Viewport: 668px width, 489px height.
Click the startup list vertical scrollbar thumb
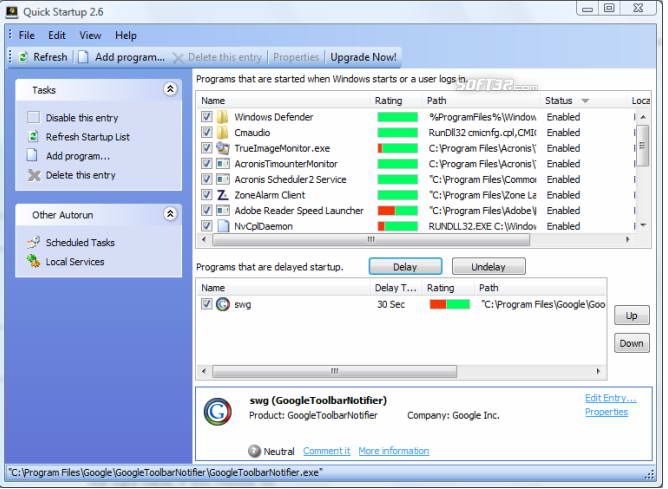click(643, 146)
